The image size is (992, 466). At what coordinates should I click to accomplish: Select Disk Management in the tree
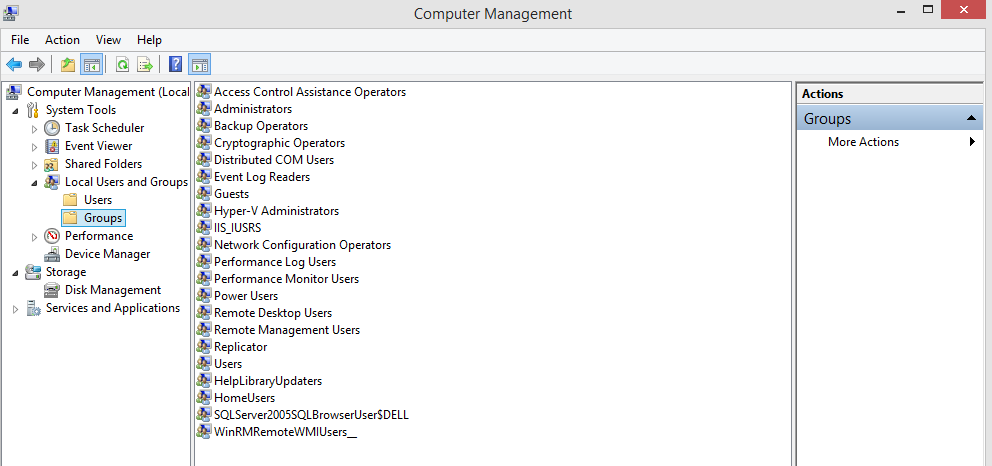pyautogui.click(x=113, y=290)
